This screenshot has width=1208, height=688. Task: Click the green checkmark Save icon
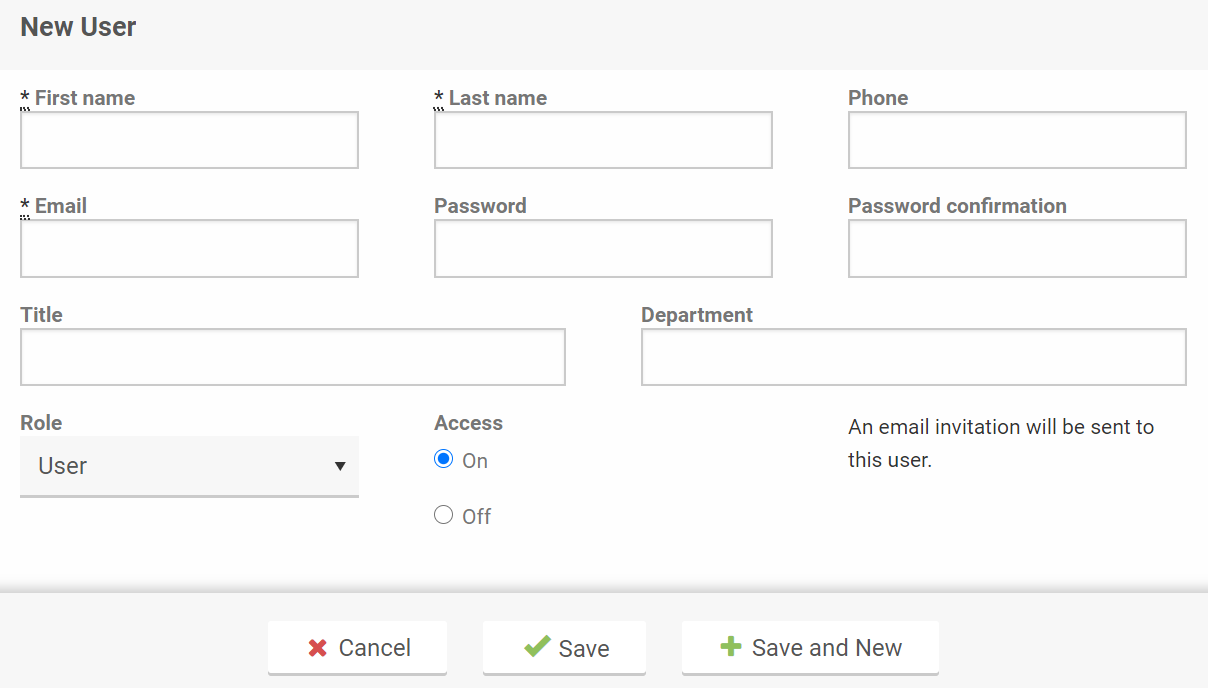point(537,647)
